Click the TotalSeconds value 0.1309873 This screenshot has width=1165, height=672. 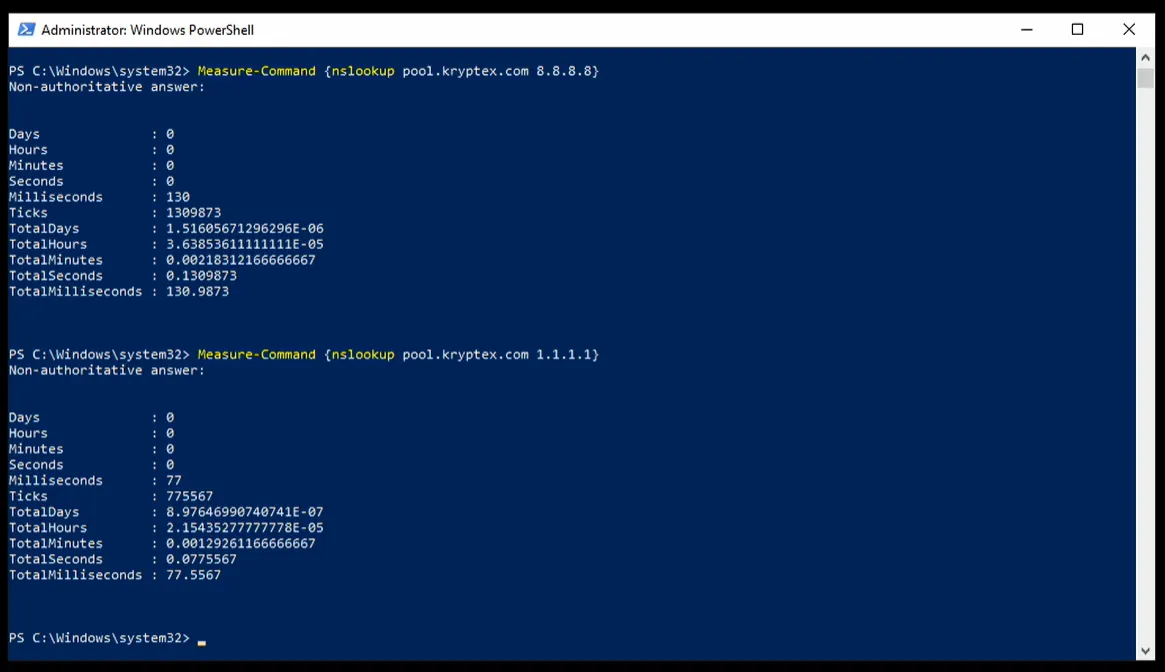tap(201, 276)
